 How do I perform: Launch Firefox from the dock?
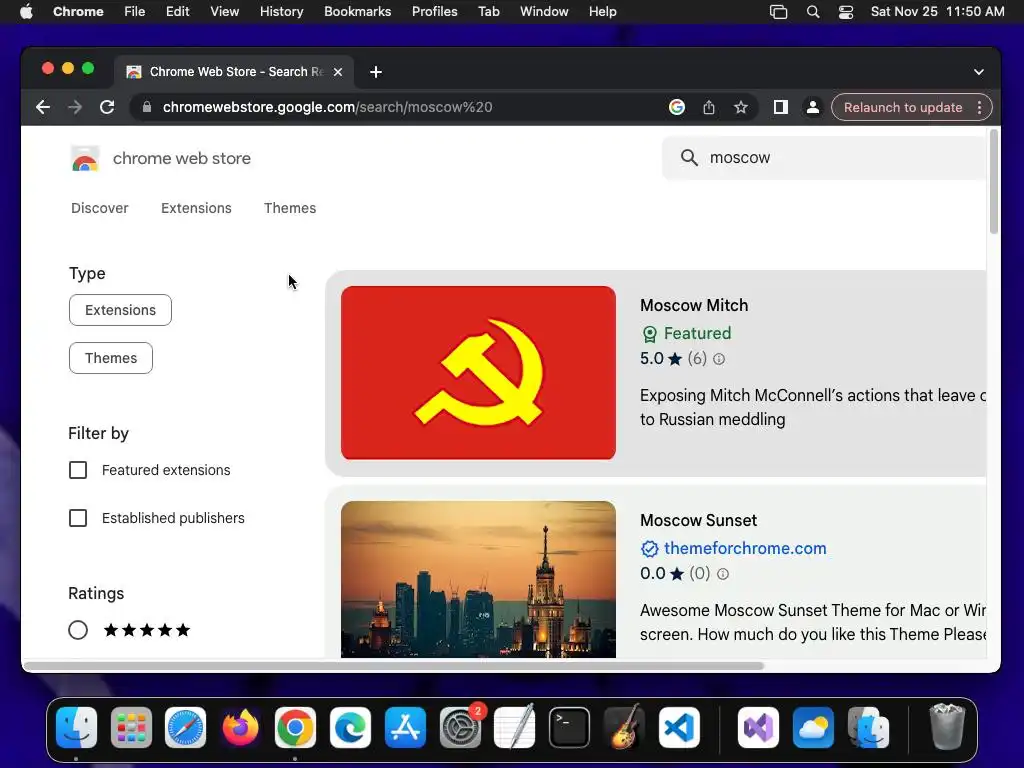[240, 728]
